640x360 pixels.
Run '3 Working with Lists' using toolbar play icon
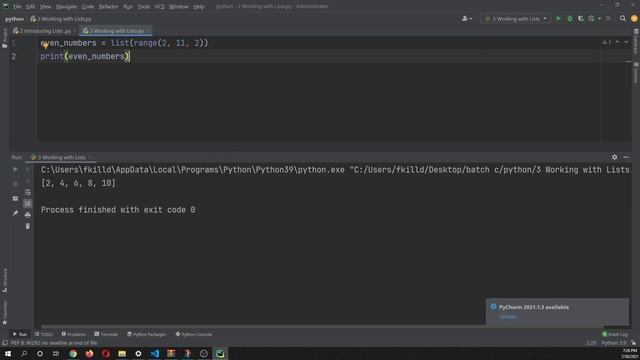pos(558,19)
